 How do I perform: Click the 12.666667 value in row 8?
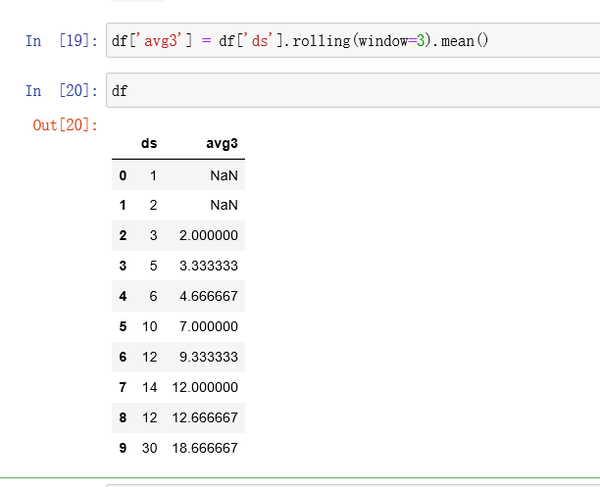pos(205,418)
